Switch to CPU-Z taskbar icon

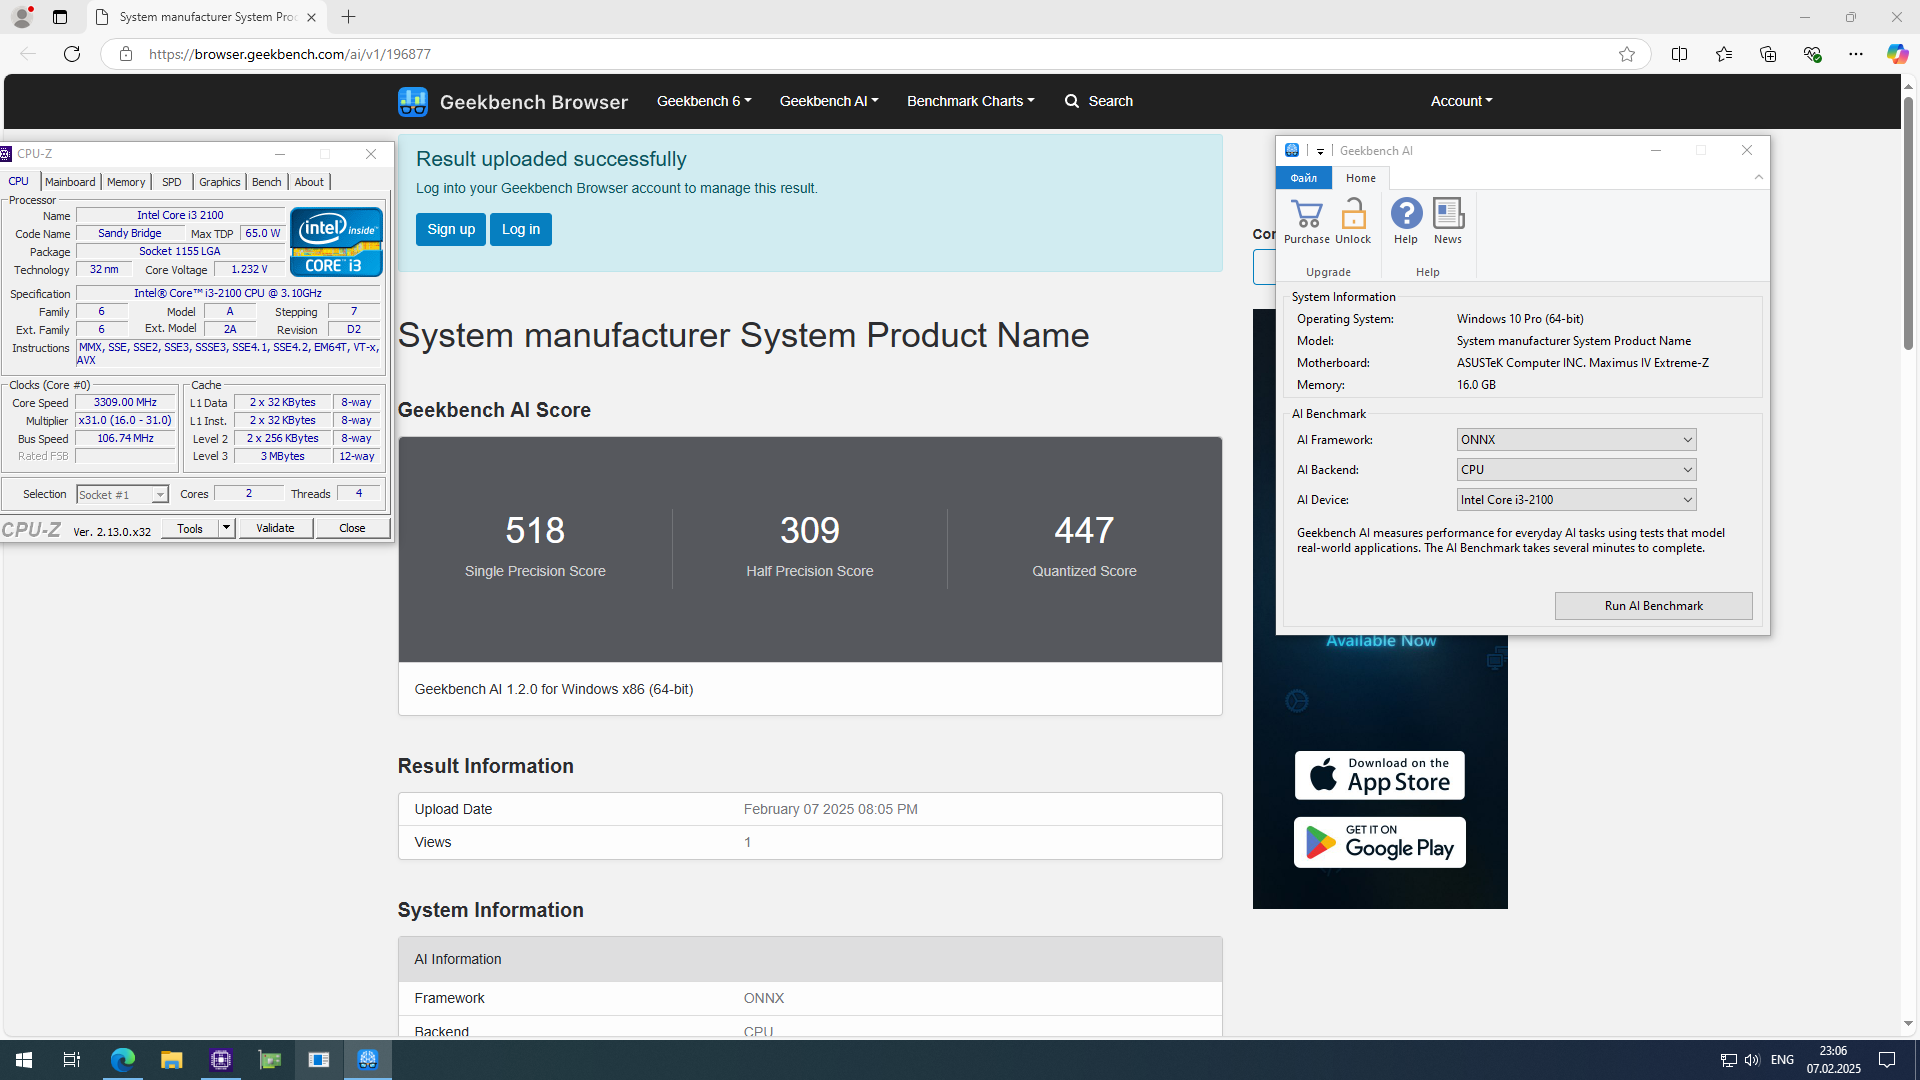click(x=221, y=1060)
